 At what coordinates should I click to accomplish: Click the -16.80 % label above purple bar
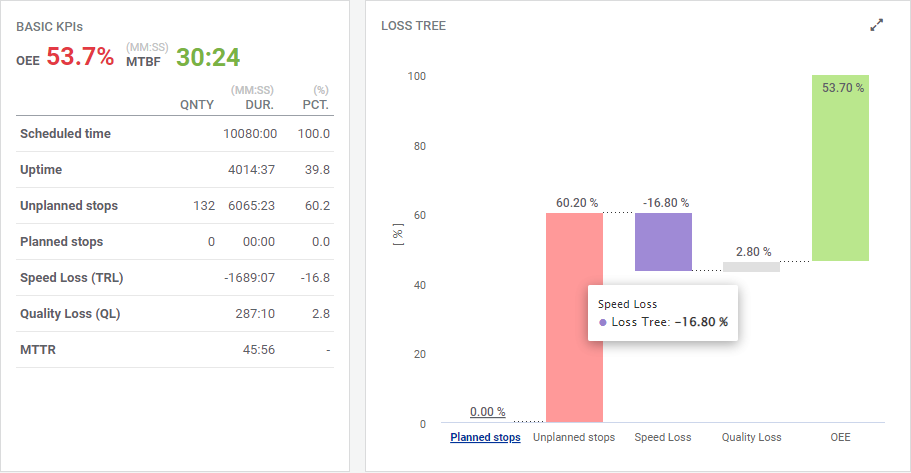[x=666, y=203]
